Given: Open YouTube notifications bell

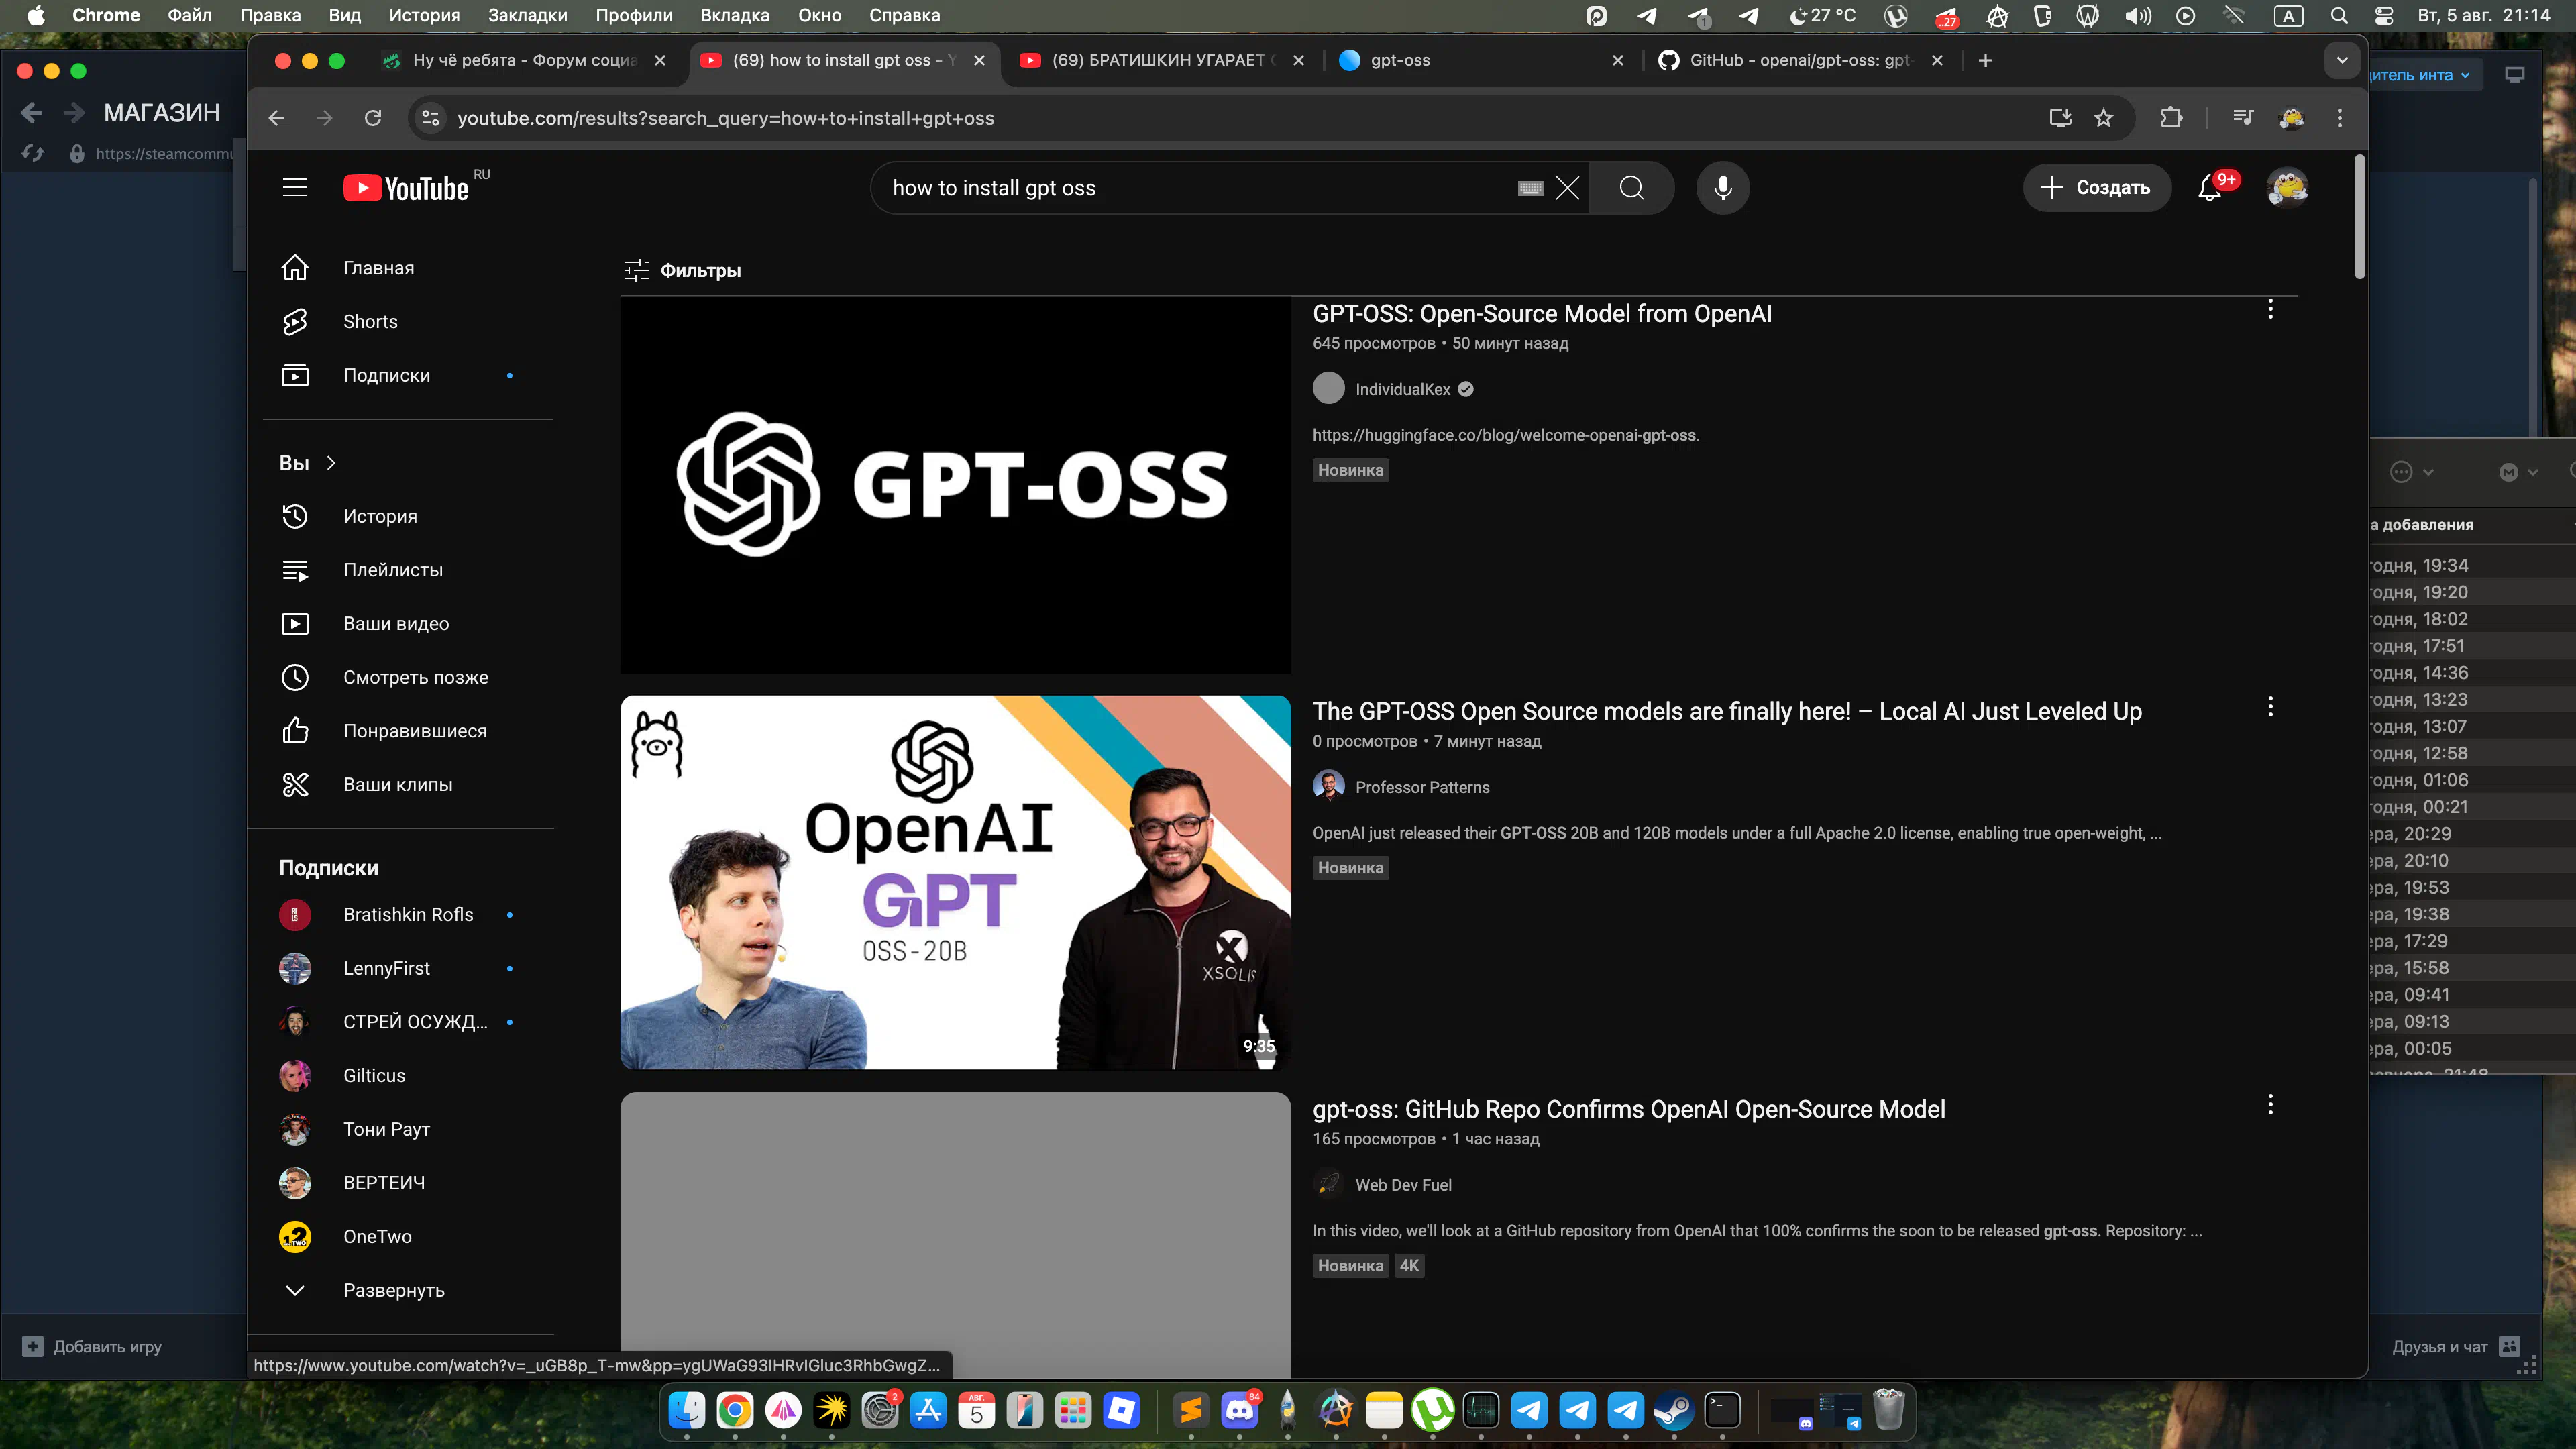Looking at the screenshot, I should point(2210,188).
